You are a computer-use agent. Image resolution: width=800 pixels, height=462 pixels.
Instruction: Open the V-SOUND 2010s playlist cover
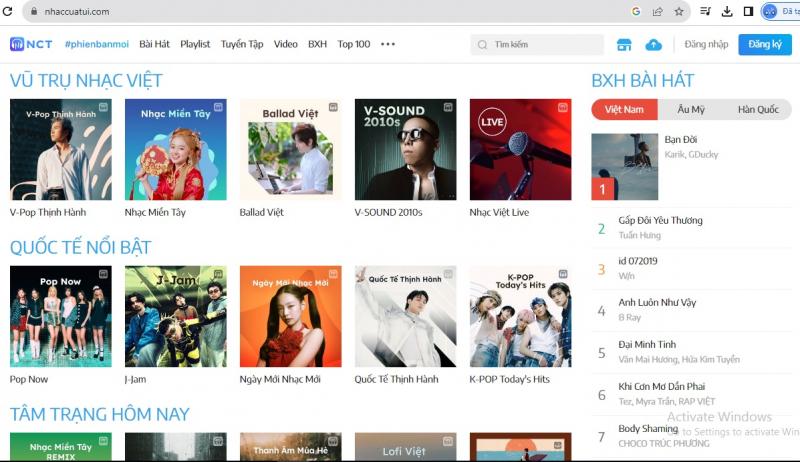[x=406, y=149]
